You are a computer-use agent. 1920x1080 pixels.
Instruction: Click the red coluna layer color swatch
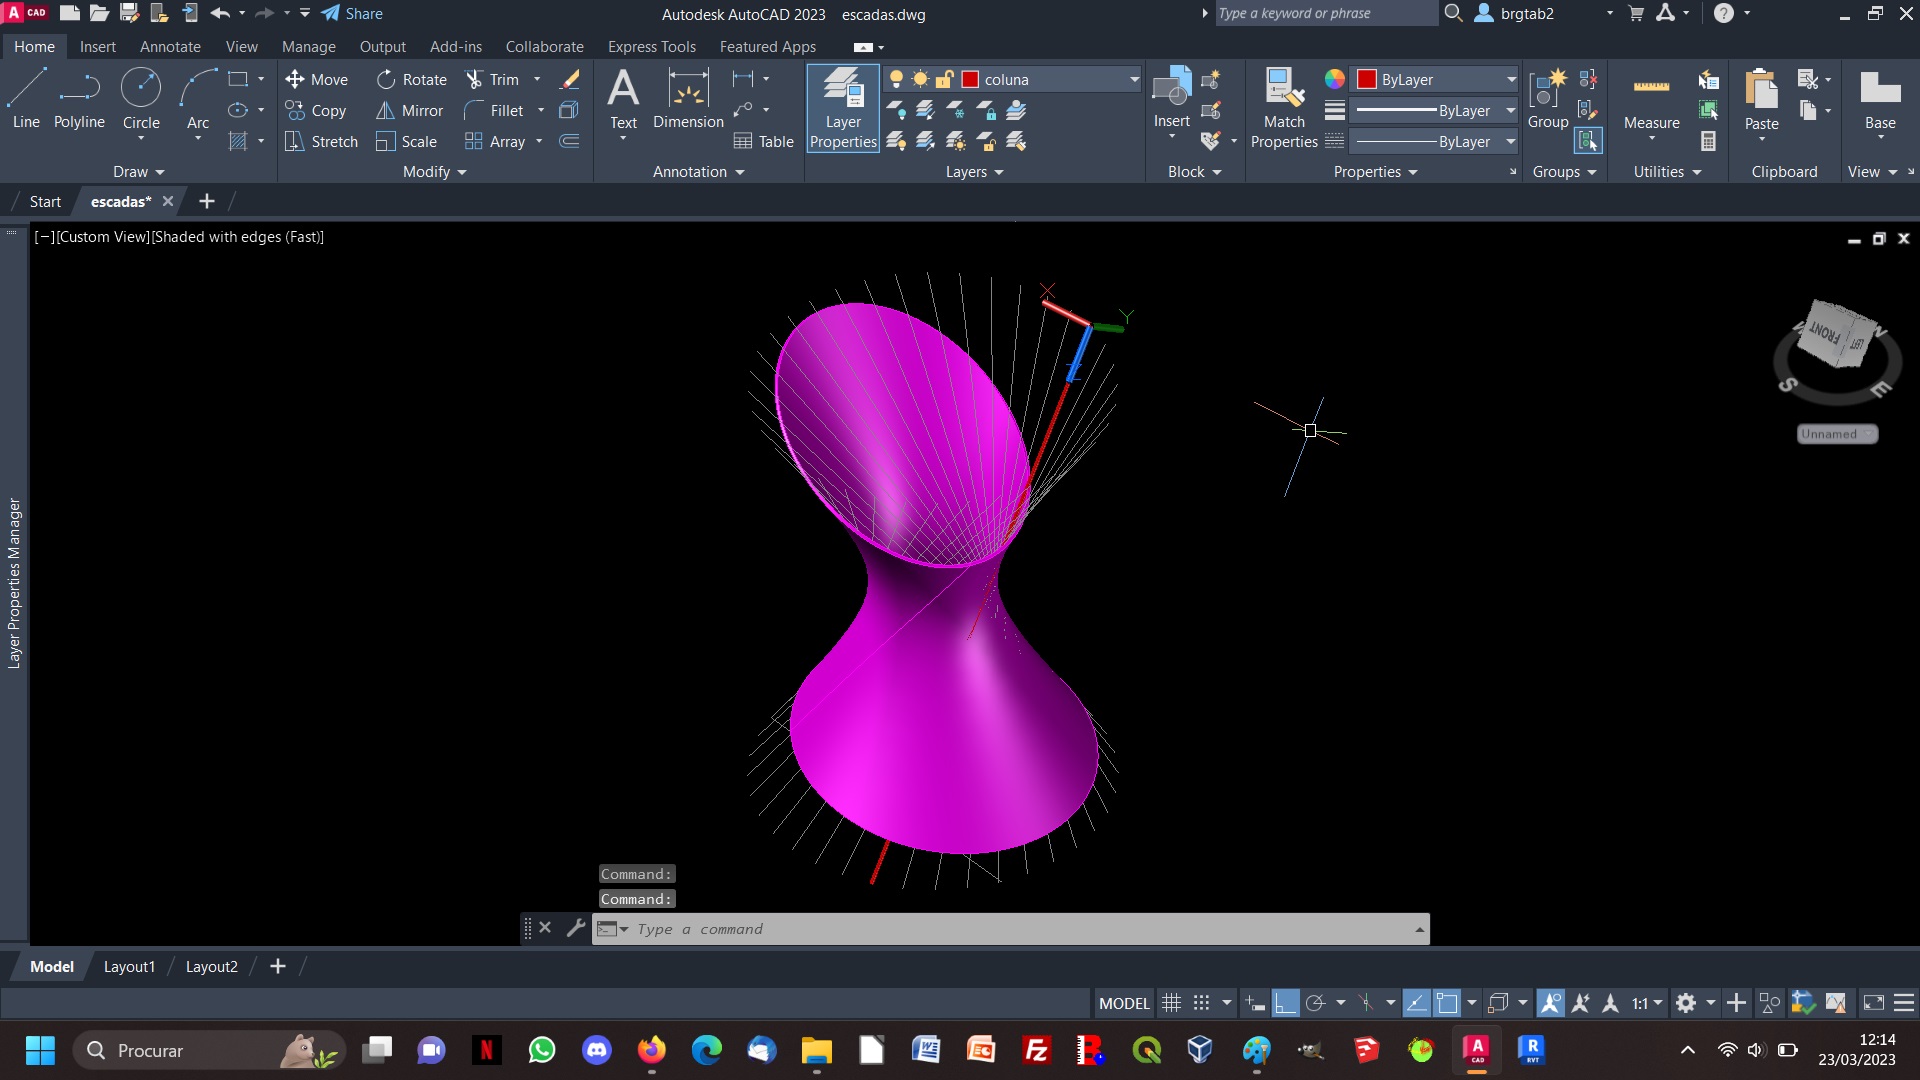970,79
